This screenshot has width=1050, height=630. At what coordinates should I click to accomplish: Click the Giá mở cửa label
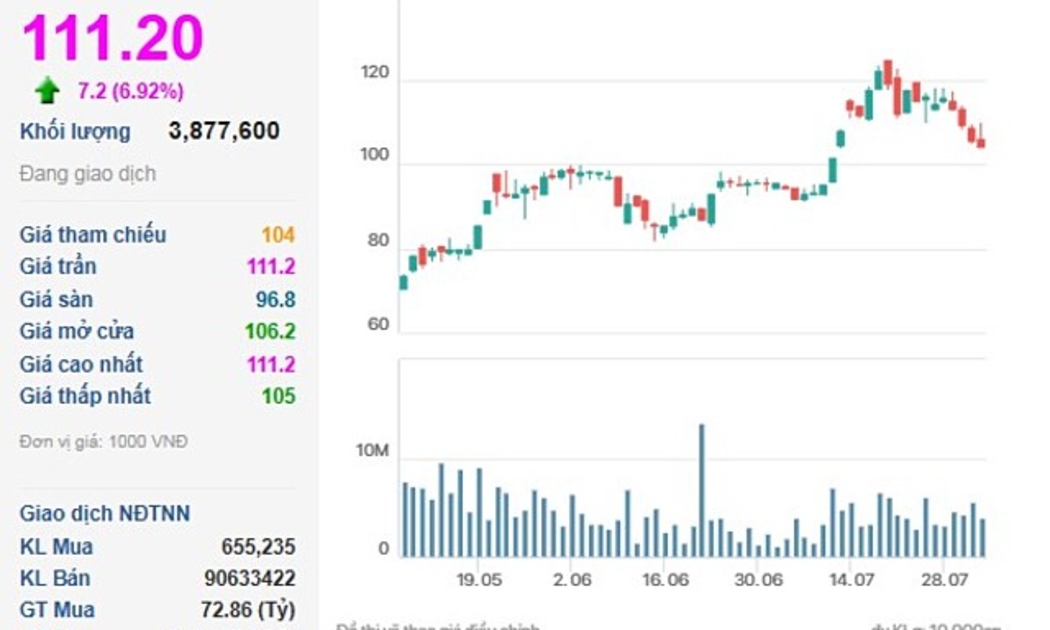77,331
